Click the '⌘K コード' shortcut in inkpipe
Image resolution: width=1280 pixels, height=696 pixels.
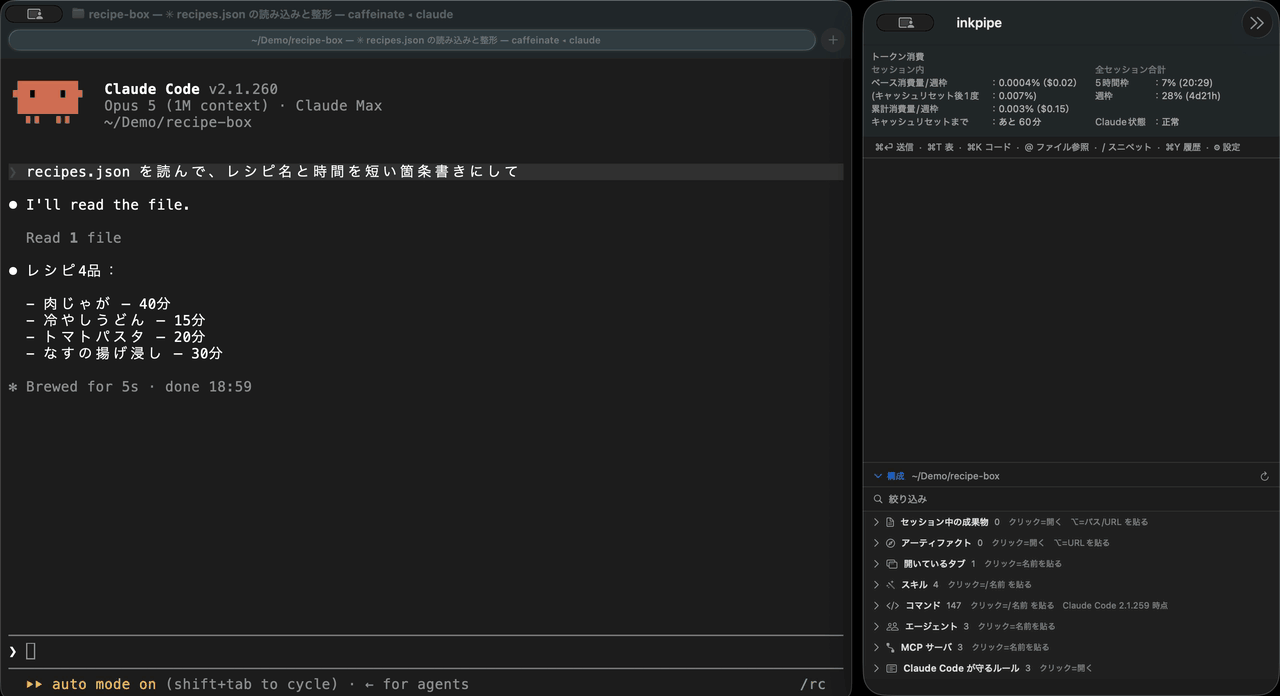point(989,147)
